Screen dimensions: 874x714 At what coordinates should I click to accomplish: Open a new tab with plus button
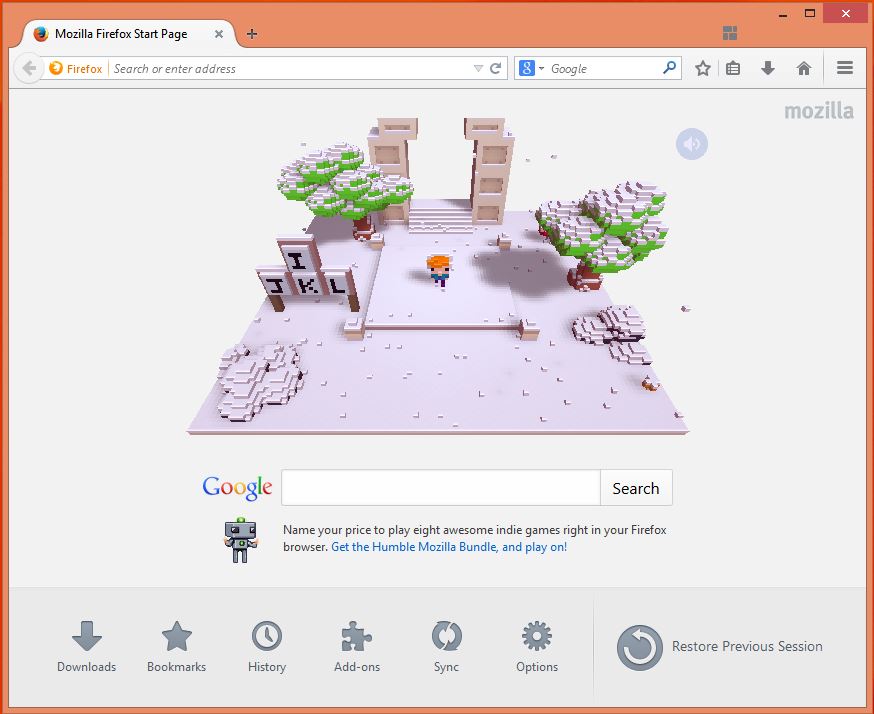[252, 34]
